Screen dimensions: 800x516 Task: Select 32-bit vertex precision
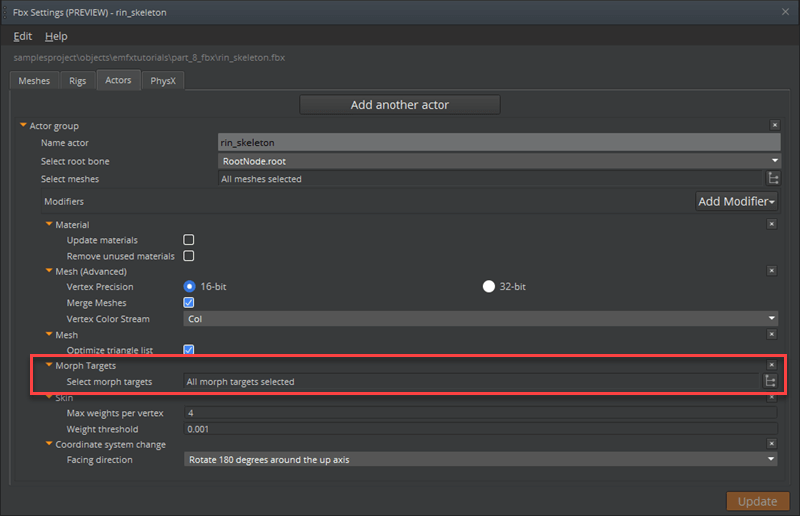pos(489,287)
